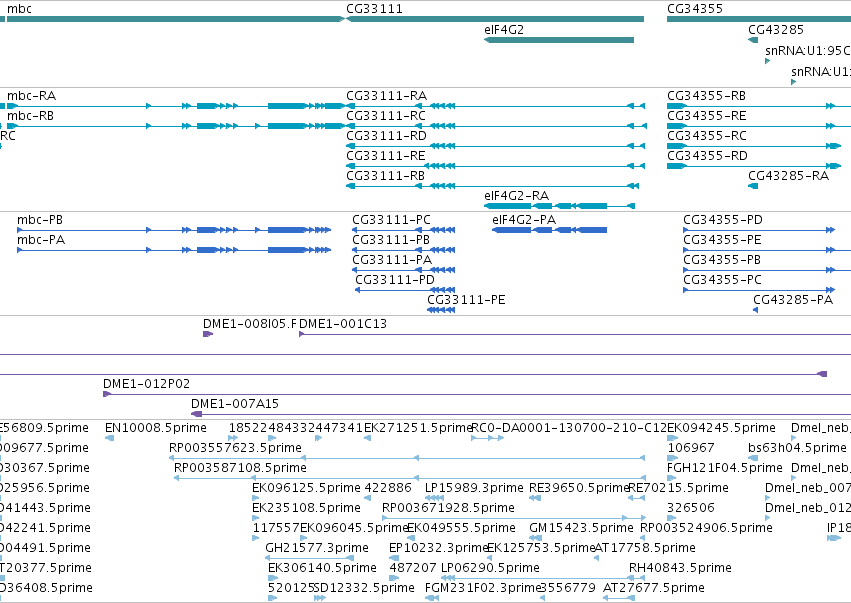Select protein mbc-PB

[x=174, y=230]
